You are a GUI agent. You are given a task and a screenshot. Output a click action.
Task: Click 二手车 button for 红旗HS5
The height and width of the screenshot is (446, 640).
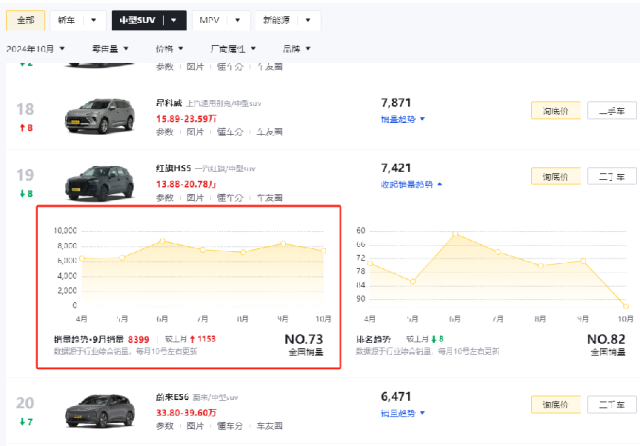tap(612, 177)
